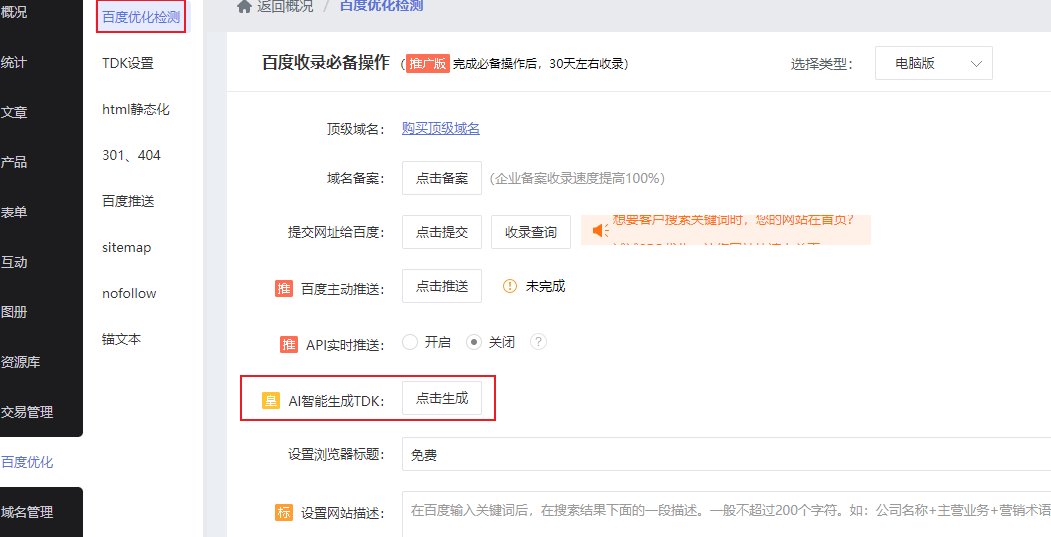Click the 标 badge beside 设置网站描述
Screen dimensions: 1051x537
click(284, 513)
